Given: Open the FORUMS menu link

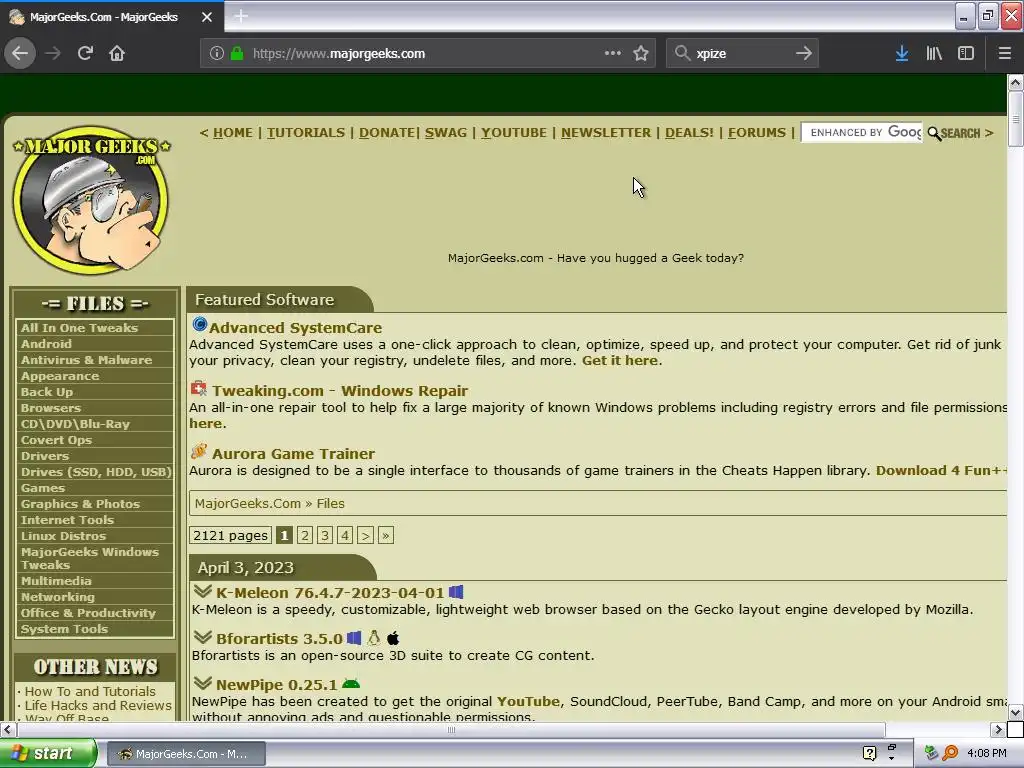Looking at the screenshot, I should (x=757, y=133).
